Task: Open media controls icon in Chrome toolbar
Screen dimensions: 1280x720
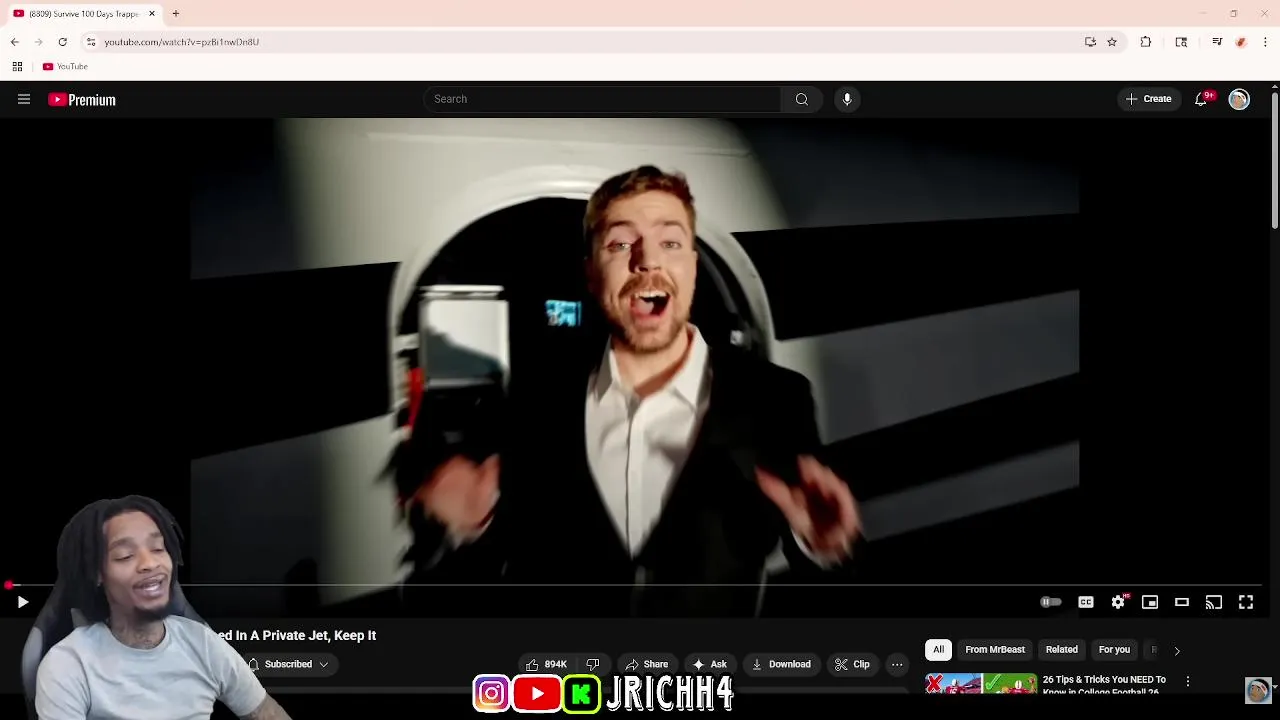Action: 1217,42
